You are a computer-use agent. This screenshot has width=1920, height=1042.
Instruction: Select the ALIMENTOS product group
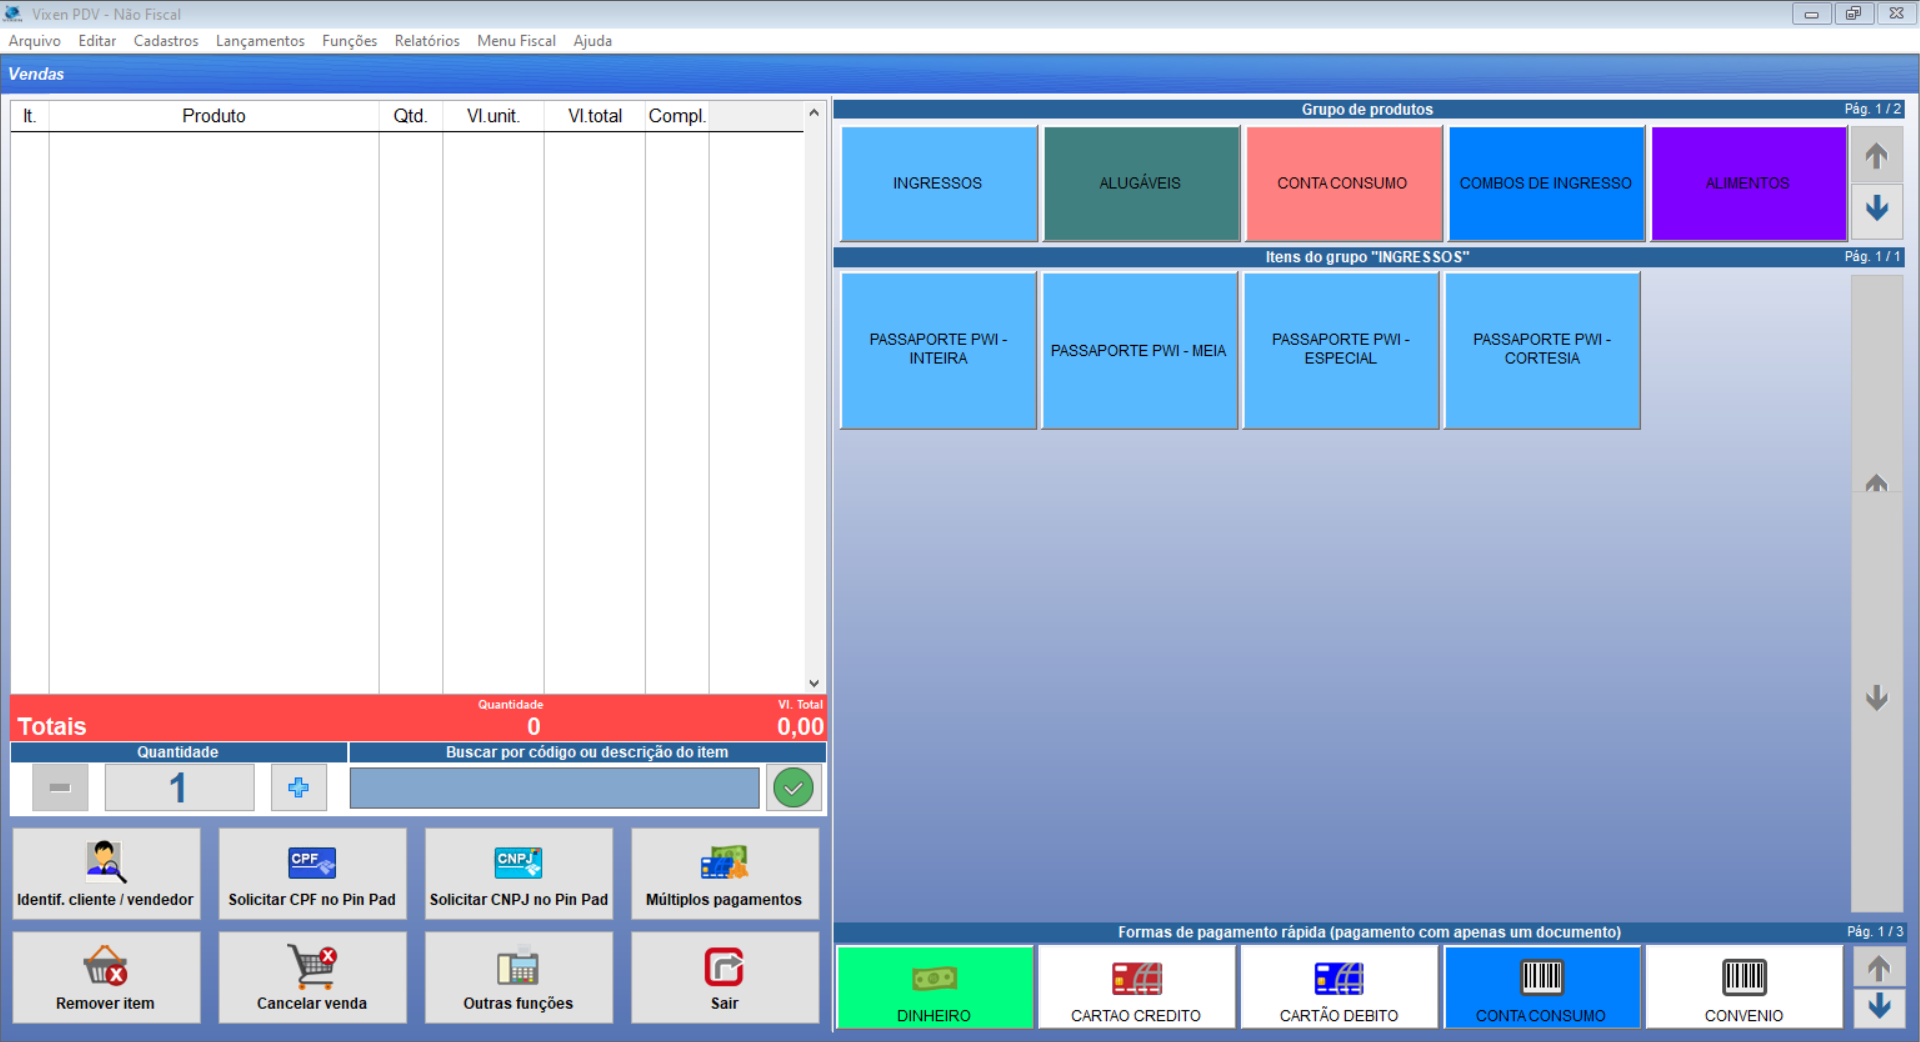(1747, 183)
